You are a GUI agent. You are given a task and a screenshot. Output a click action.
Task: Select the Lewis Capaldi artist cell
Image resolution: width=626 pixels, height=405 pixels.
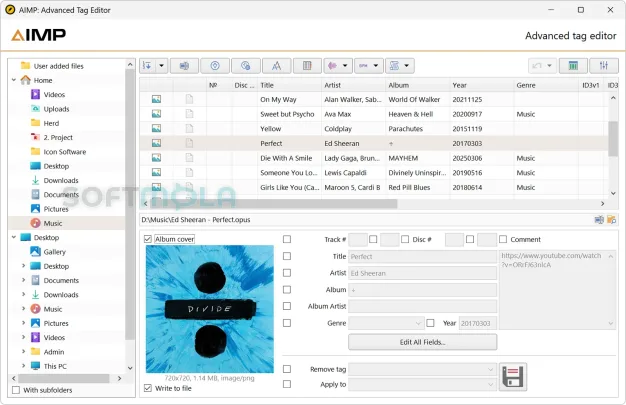pos(354,173)
